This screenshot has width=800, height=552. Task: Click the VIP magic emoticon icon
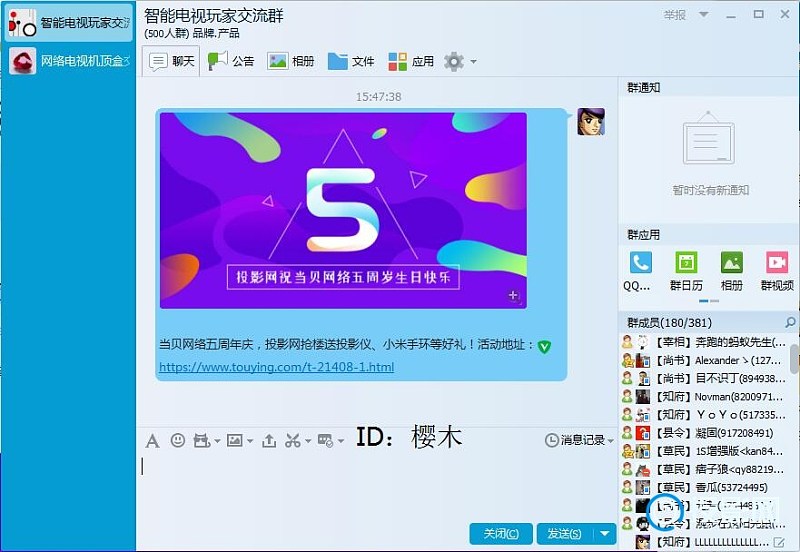pos(202,440)
